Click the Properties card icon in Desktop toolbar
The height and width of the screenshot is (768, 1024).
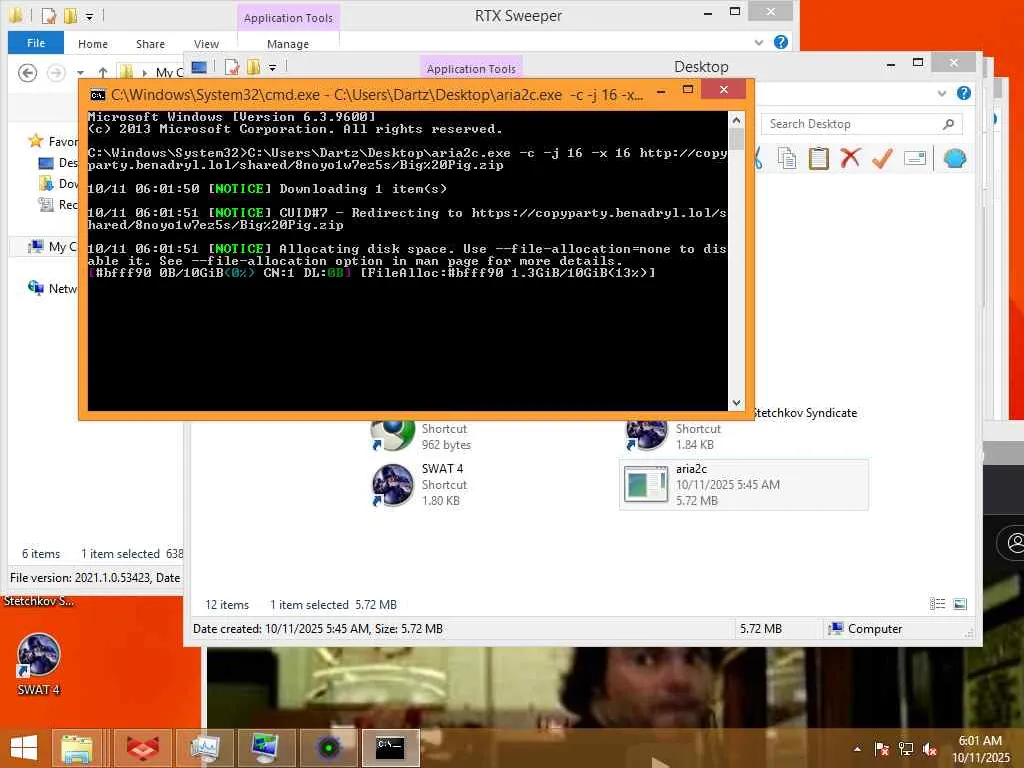click(915, 158)
